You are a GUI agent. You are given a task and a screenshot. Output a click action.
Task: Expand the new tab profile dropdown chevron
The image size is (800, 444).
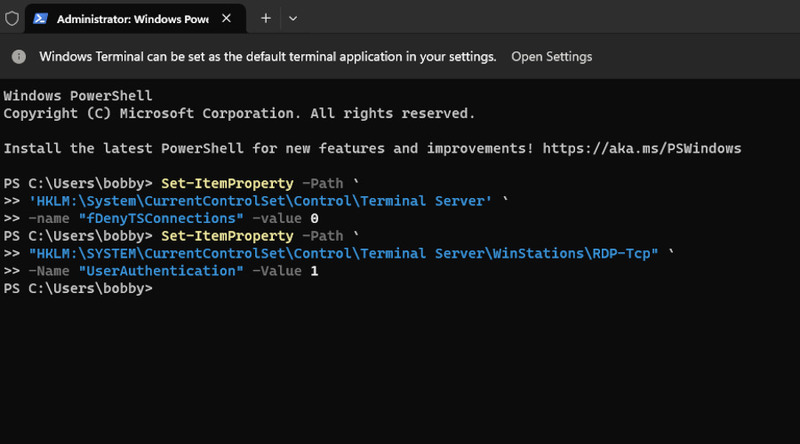tap(293, 18)
